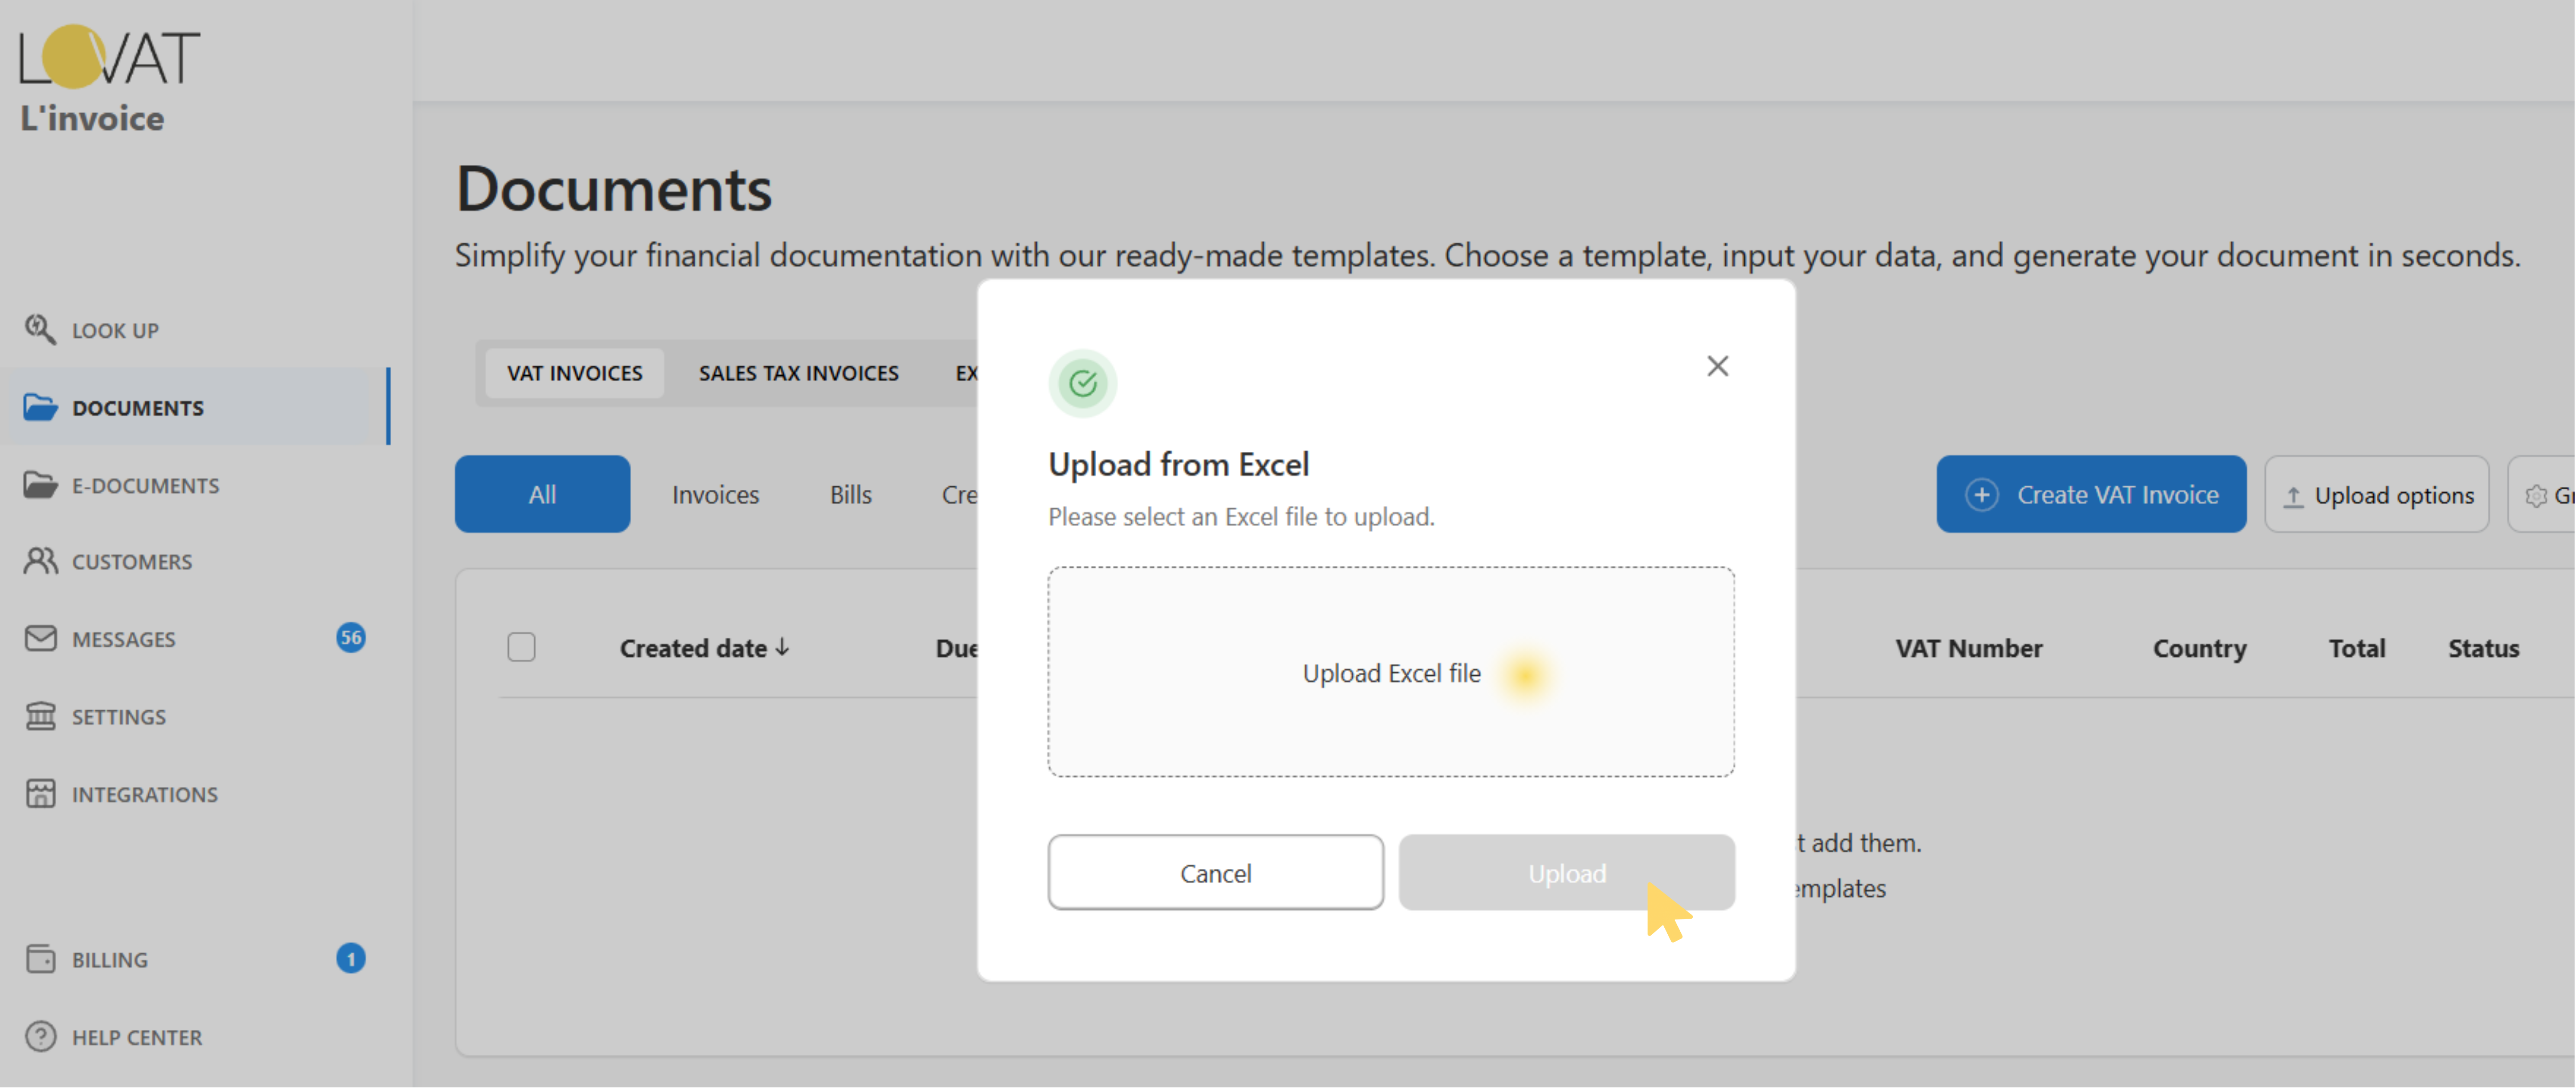Screen dimensions: 2576x1089
Task: Close the Upload from Excel dialog
Action: point(1717,366)
